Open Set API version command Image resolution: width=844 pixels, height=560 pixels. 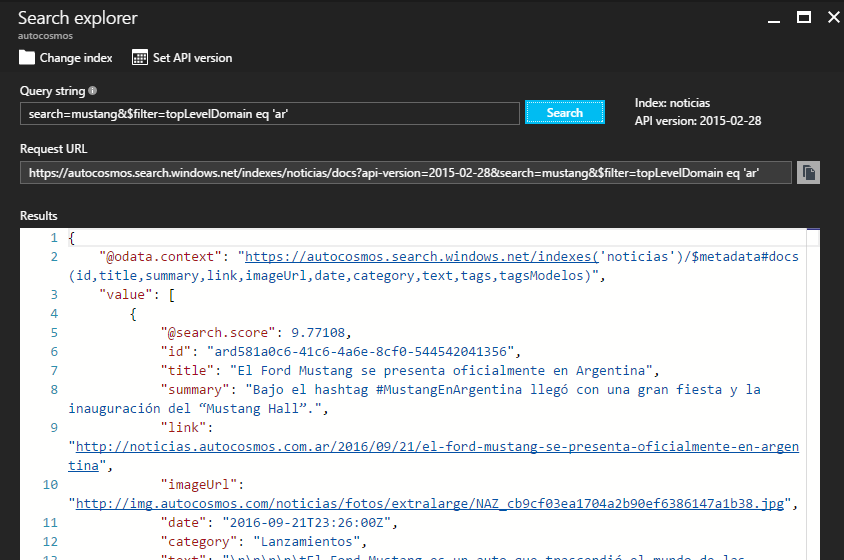[x=182, y=58]
